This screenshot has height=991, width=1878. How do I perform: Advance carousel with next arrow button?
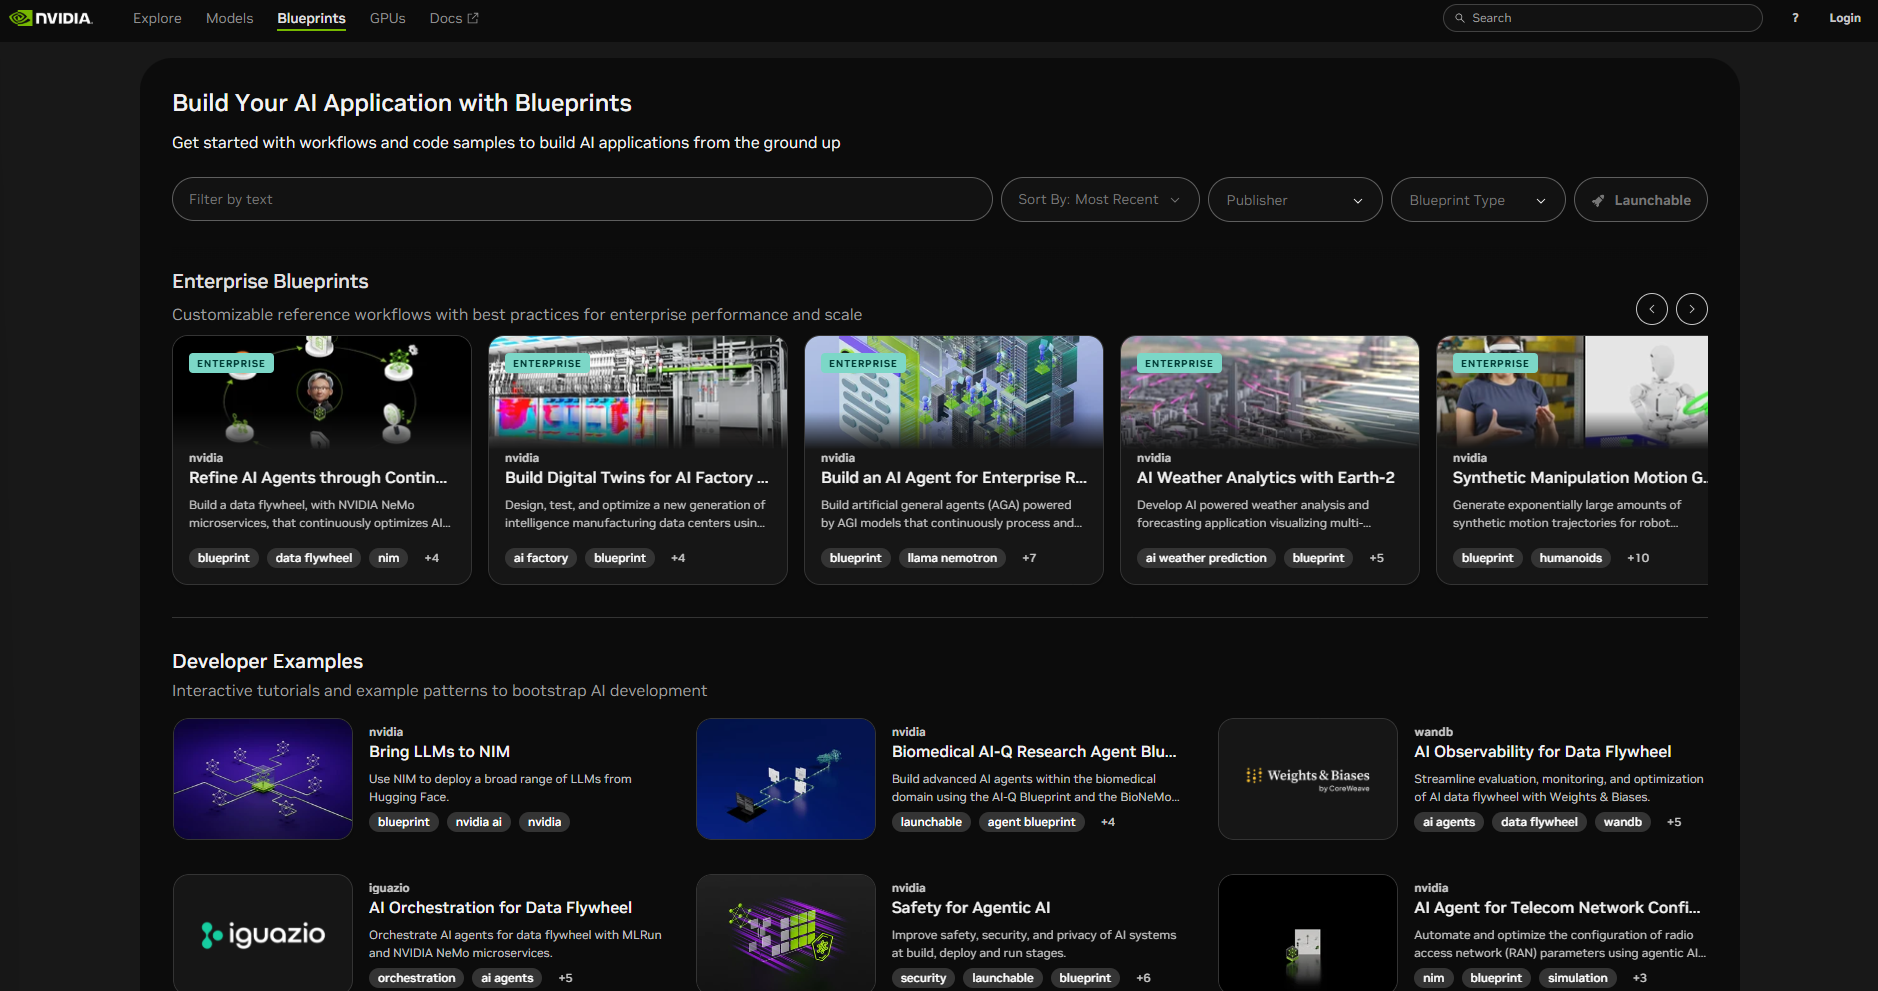(1691, 309)
